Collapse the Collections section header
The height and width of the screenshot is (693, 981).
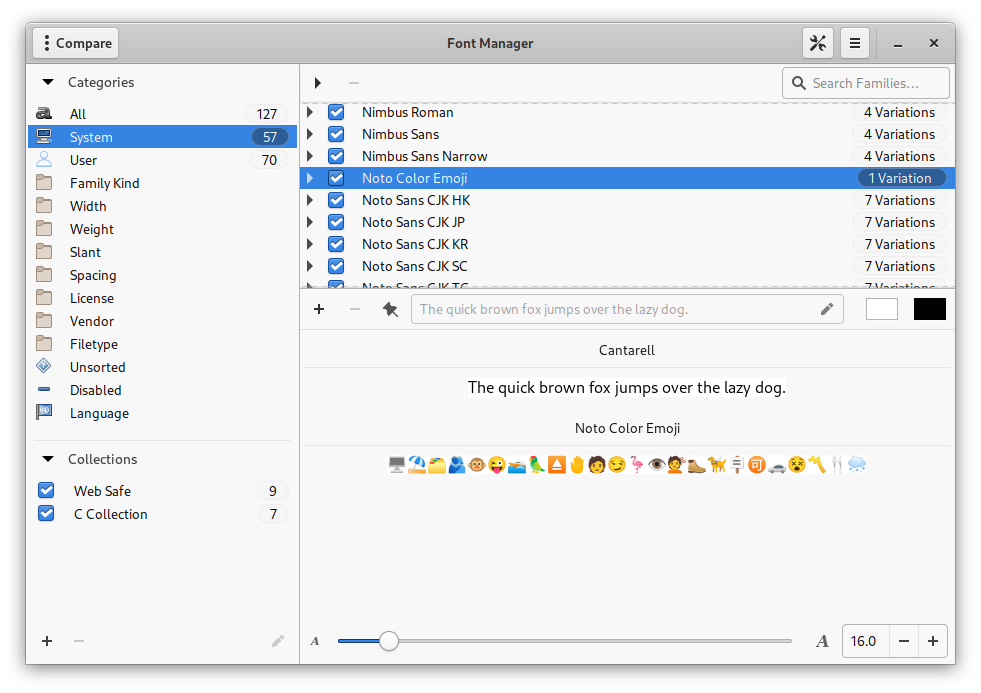coord(47,459)
